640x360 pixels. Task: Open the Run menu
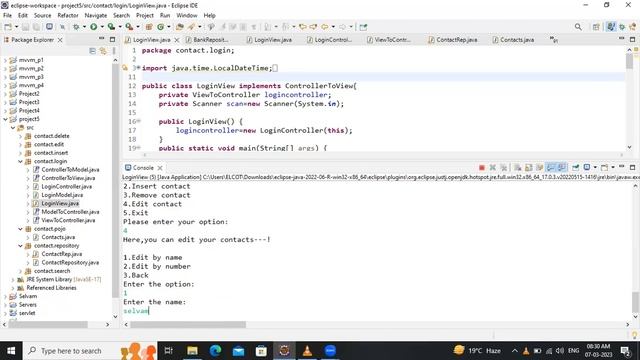(x=165, y=15)
